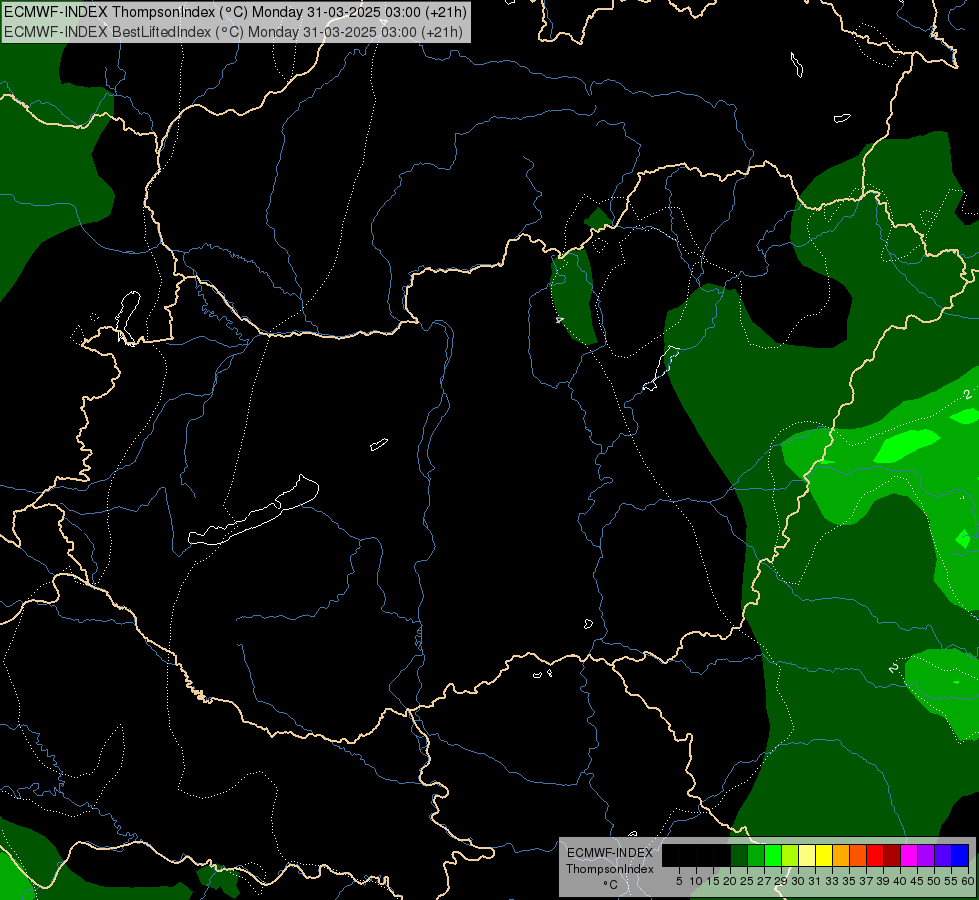Click the black legend swatch between 15 and 20
The image size is (979, 900).
[722, 855]
